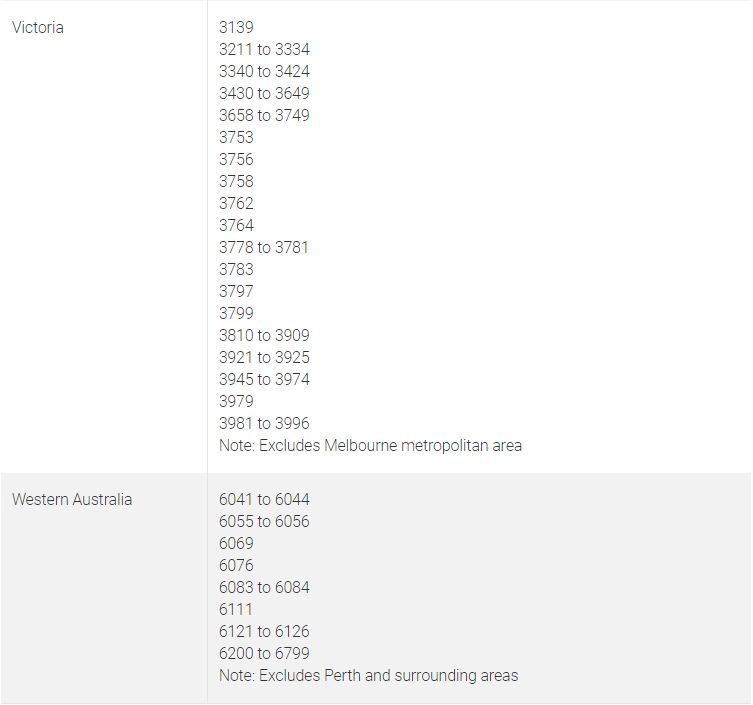Screen dimensions: 753x705
Task: Click the 3211 to 3334 postcode range
Action: click(264, 49)
